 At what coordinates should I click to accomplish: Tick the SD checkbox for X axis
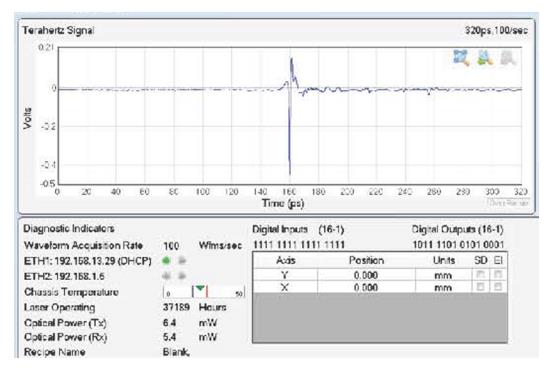point(481,287)
